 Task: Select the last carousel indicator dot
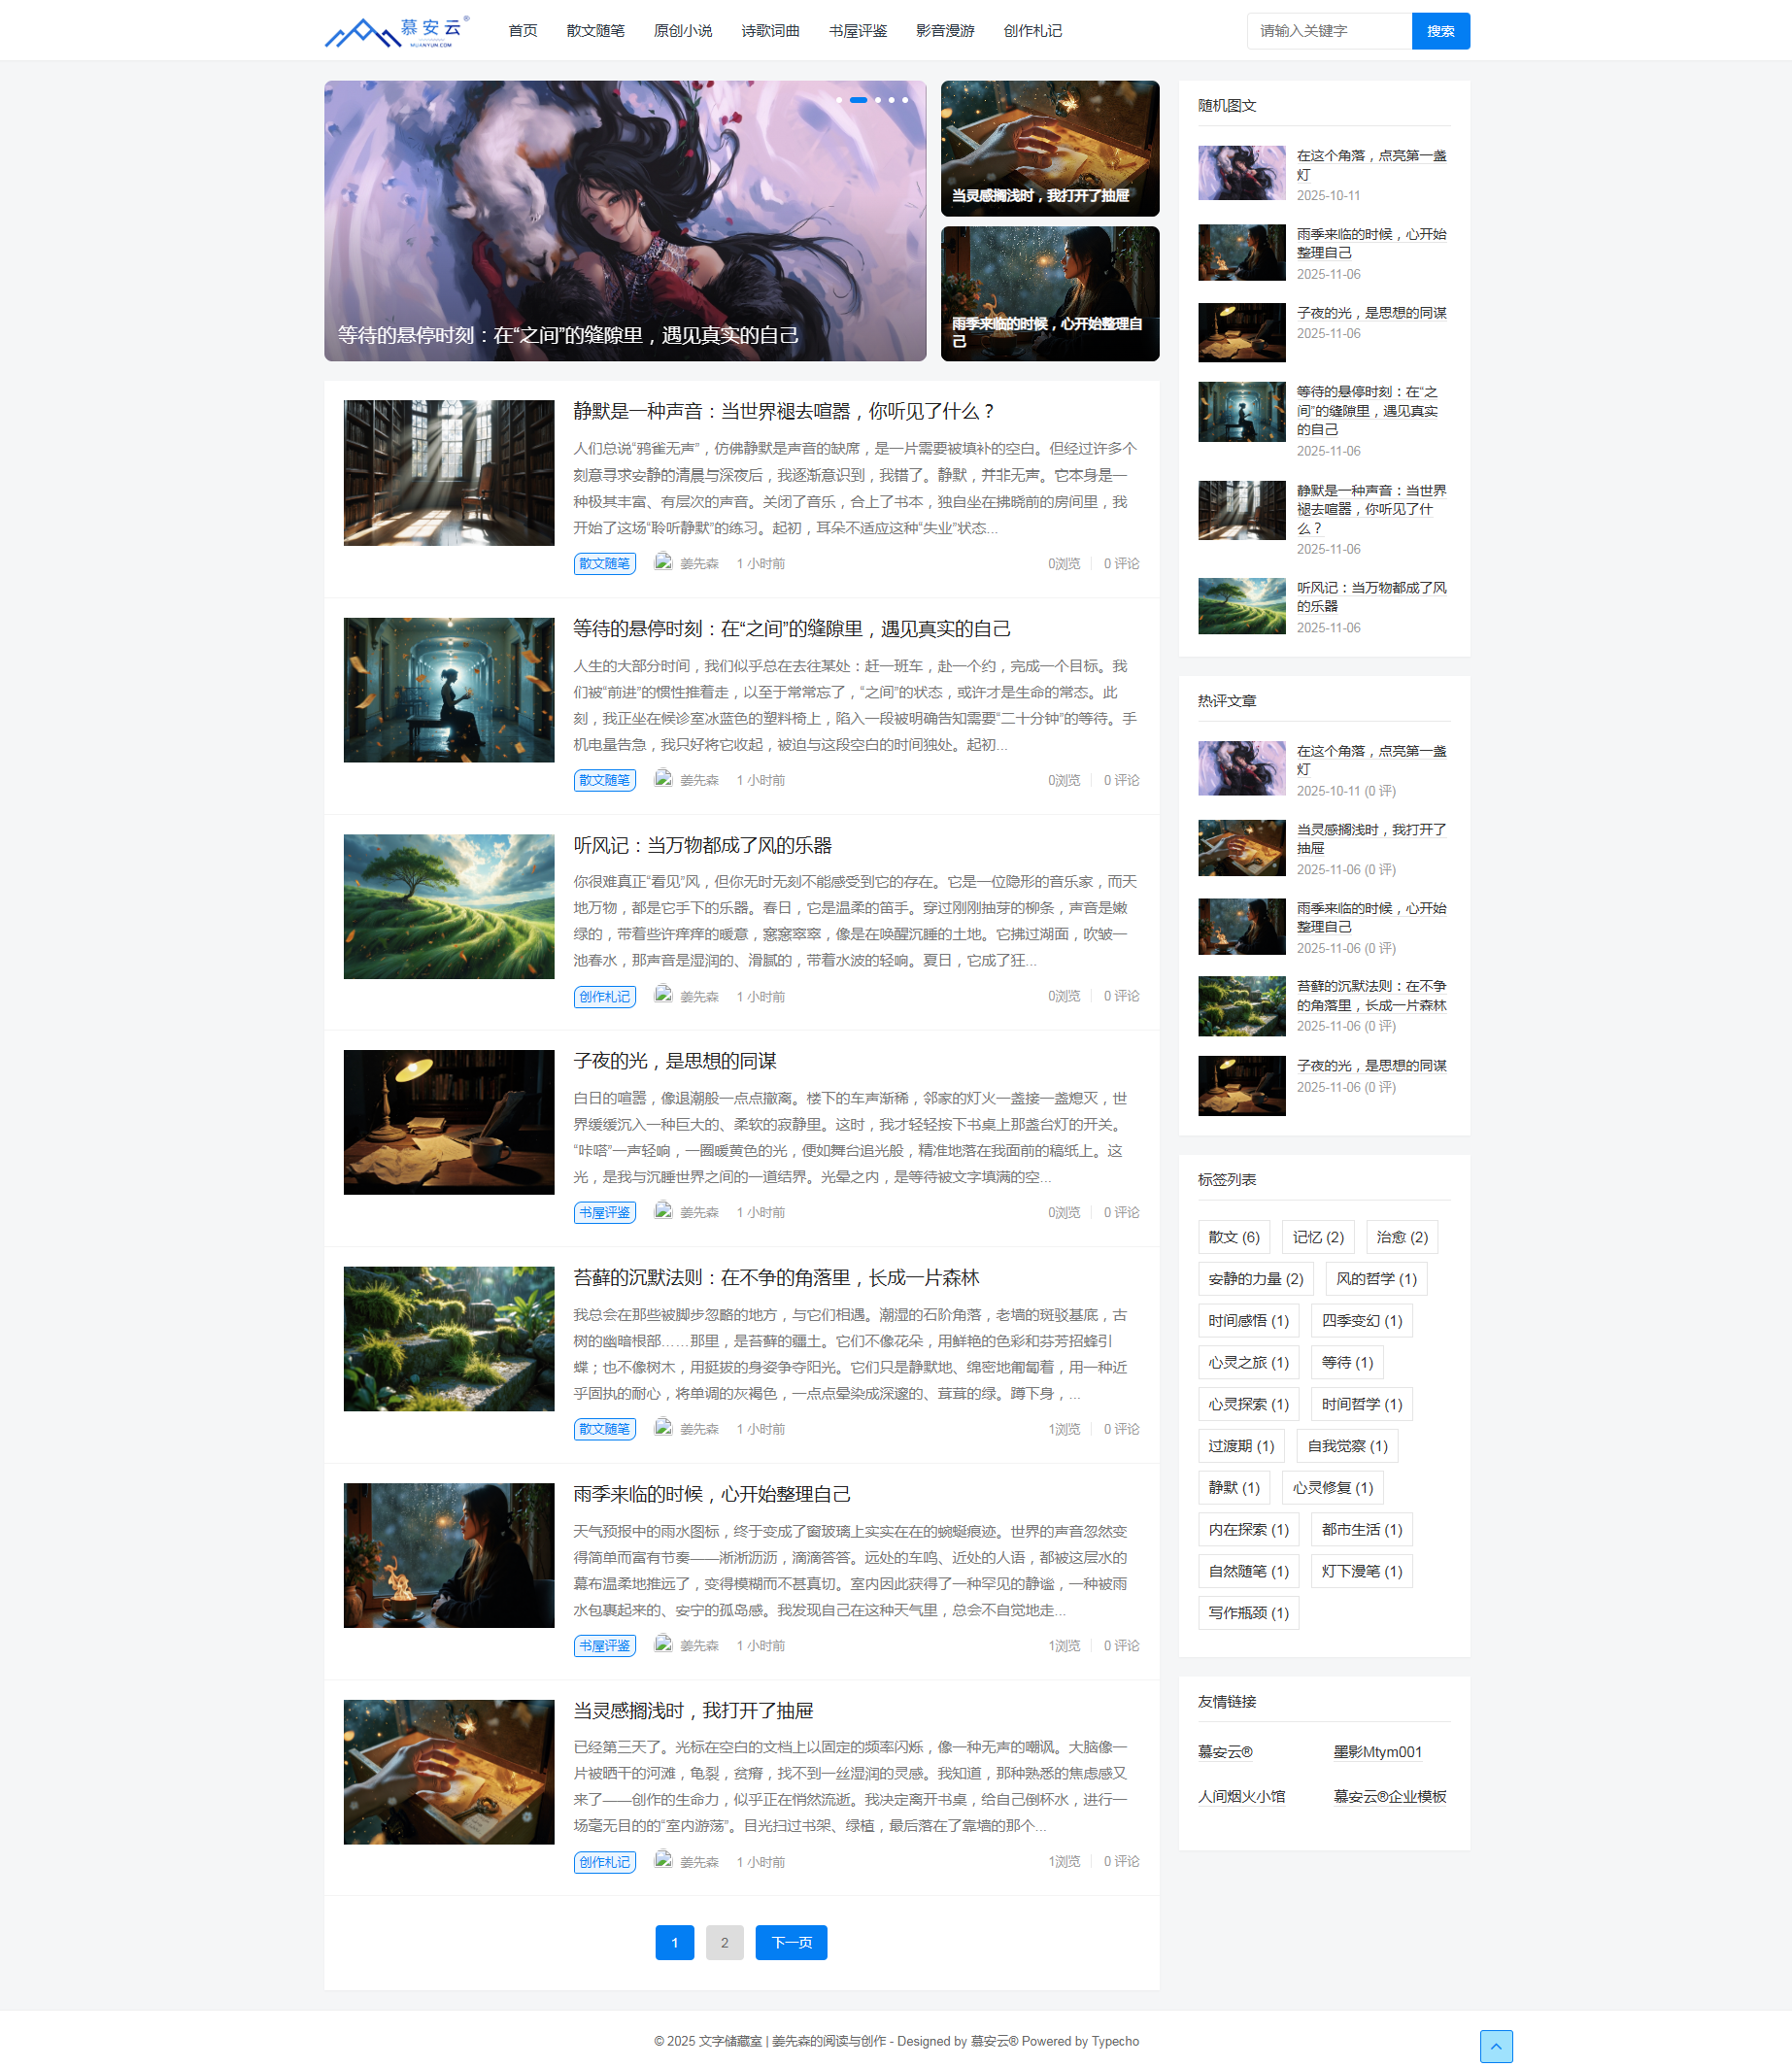[x=905, y=100]
